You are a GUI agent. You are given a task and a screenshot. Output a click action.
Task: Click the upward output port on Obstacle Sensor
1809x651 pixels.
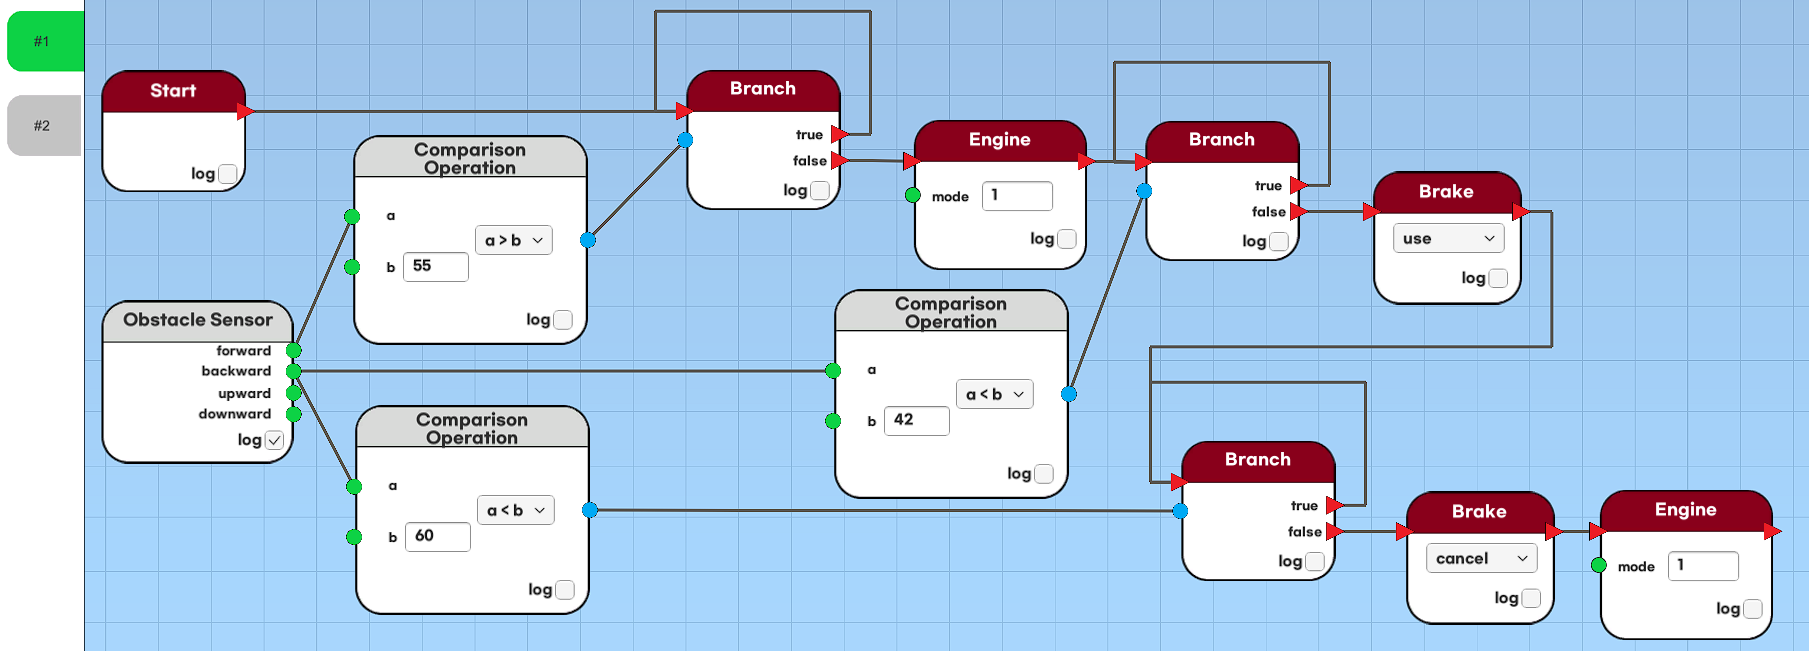pos(294,393)
